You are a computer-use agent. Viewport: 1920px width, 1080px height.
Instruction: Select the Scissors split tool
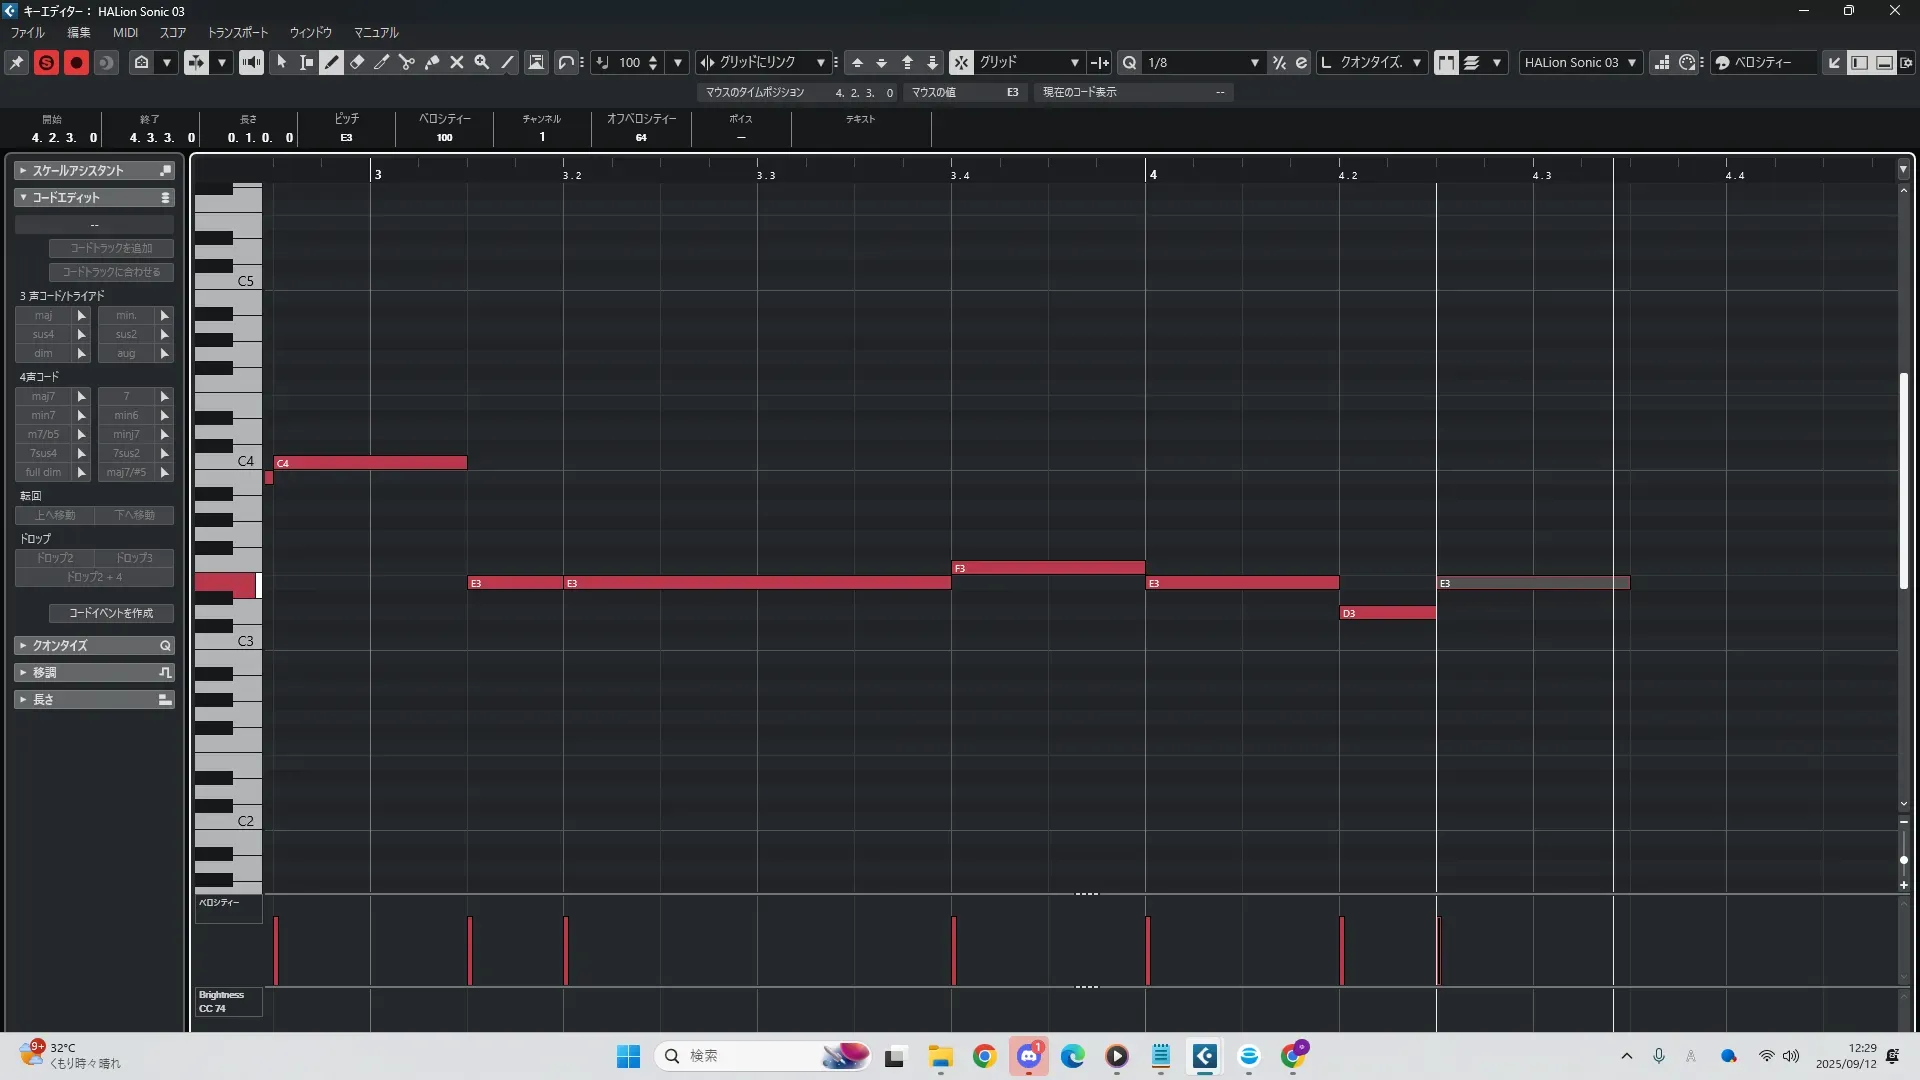[x=406, y=62]
